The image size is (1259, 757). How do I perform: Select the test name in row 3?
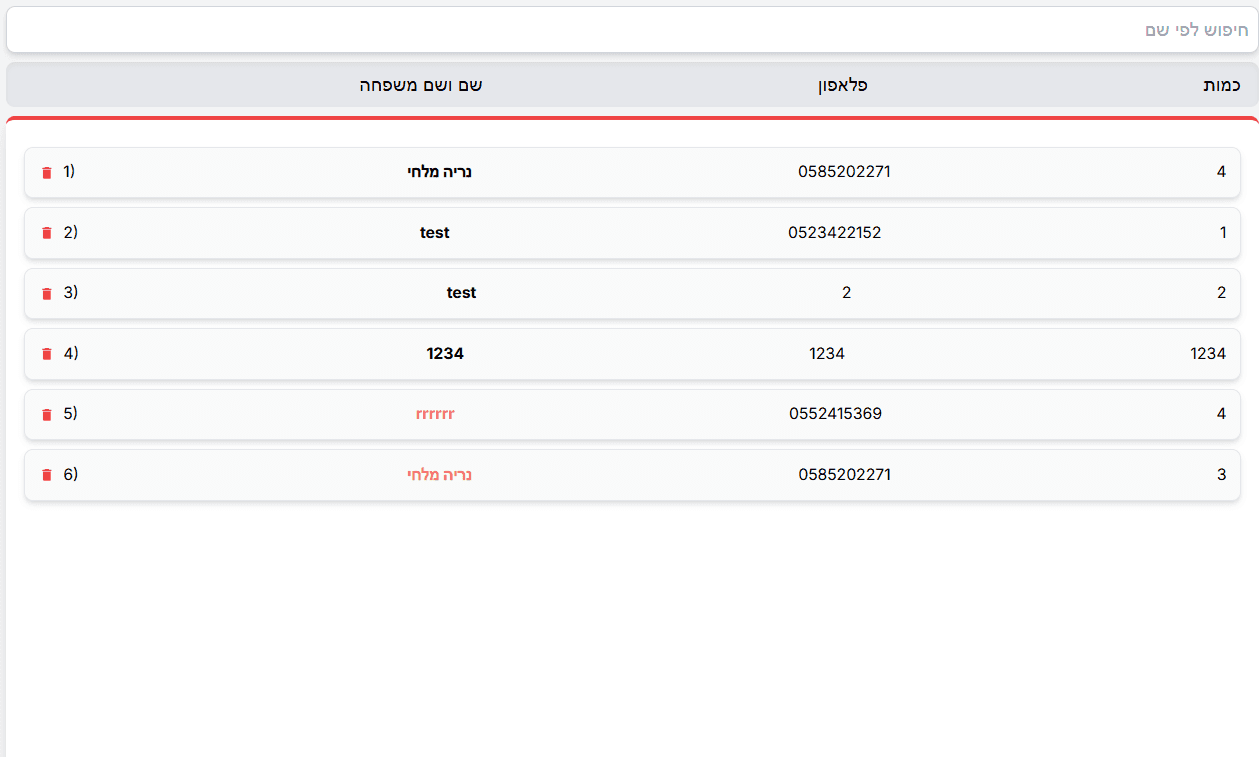[461, 293]
